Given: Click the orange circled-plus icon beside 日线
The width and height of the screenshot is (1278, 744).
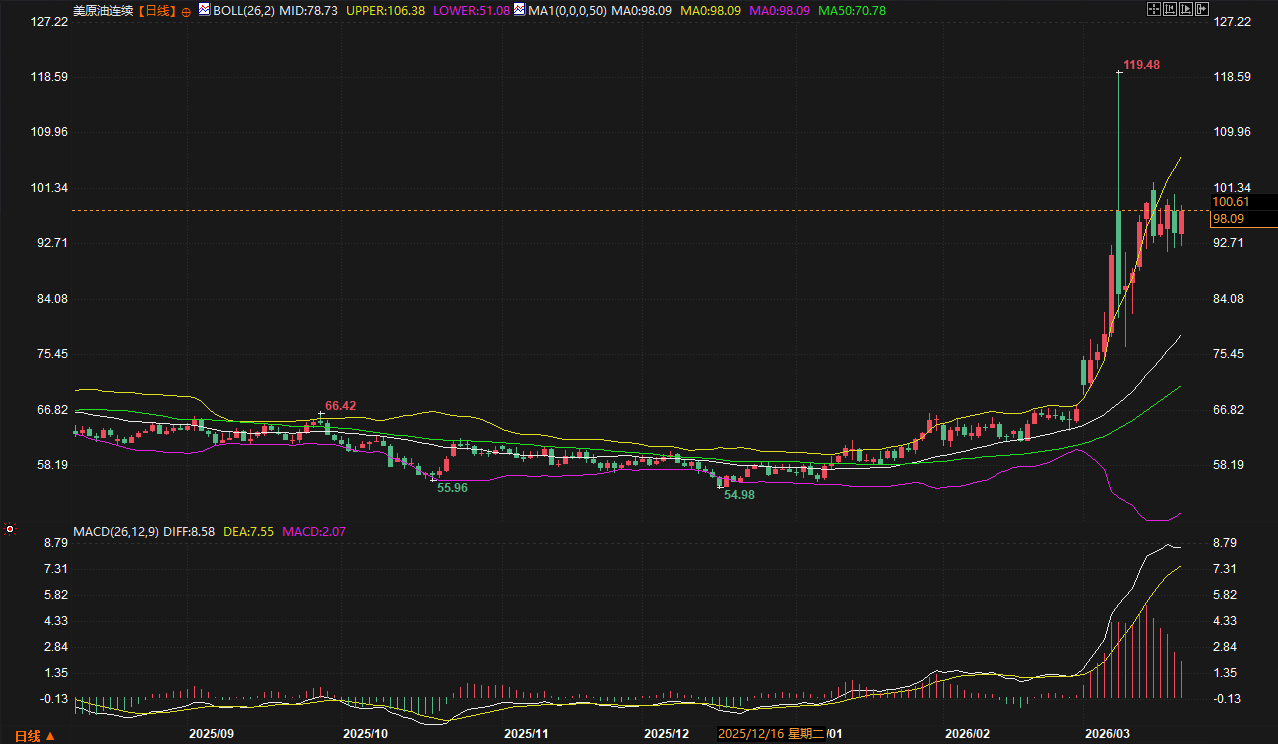Looking at the screenshot, I should point(186,11).
